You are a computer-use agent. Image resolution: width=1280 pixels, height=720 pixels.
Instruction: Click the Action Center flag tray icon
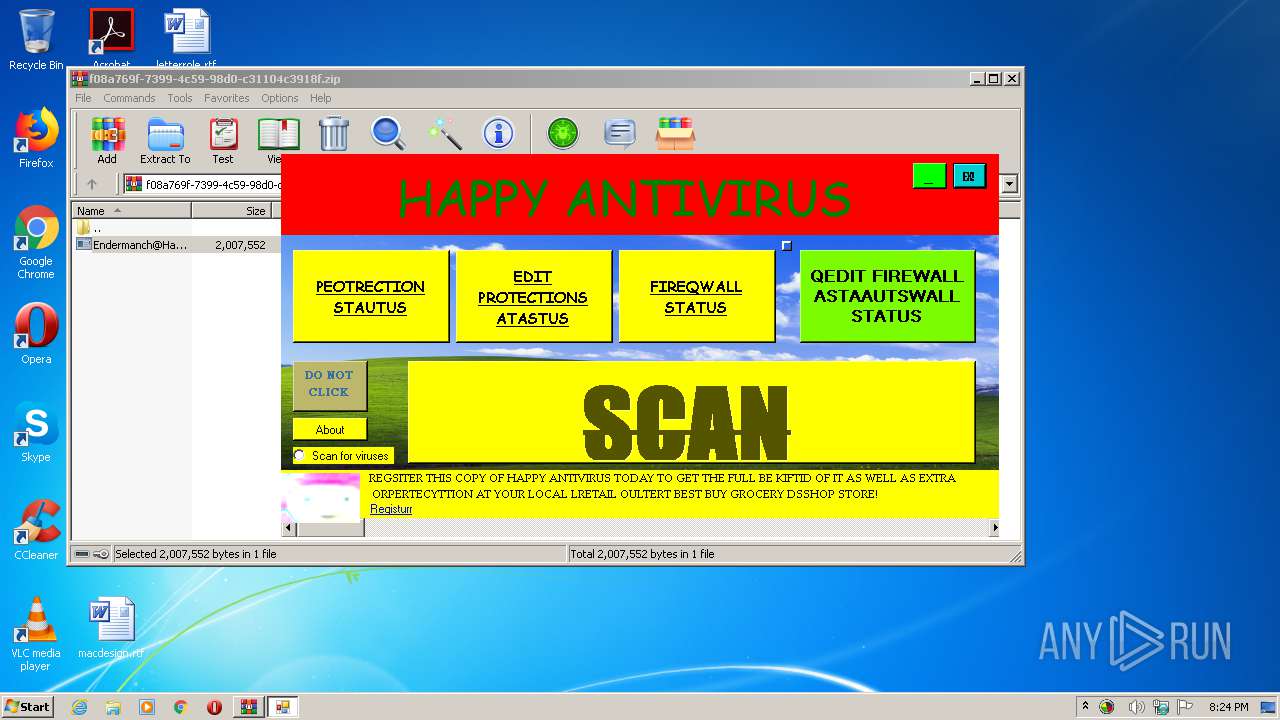click(1185, 707)
